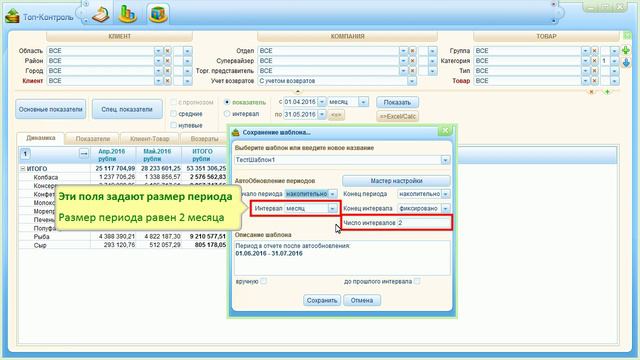The image size is (640, 360).
Task: Clear the Категория filter with X icon
Action: (x=595, y=61)
